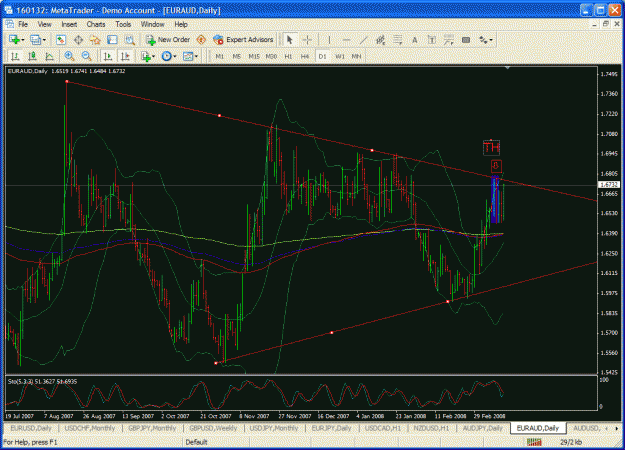Viewport: 625px width, 450px height.
Task: Select the trendline drawing tool
Action: click(x=364, y=40)
